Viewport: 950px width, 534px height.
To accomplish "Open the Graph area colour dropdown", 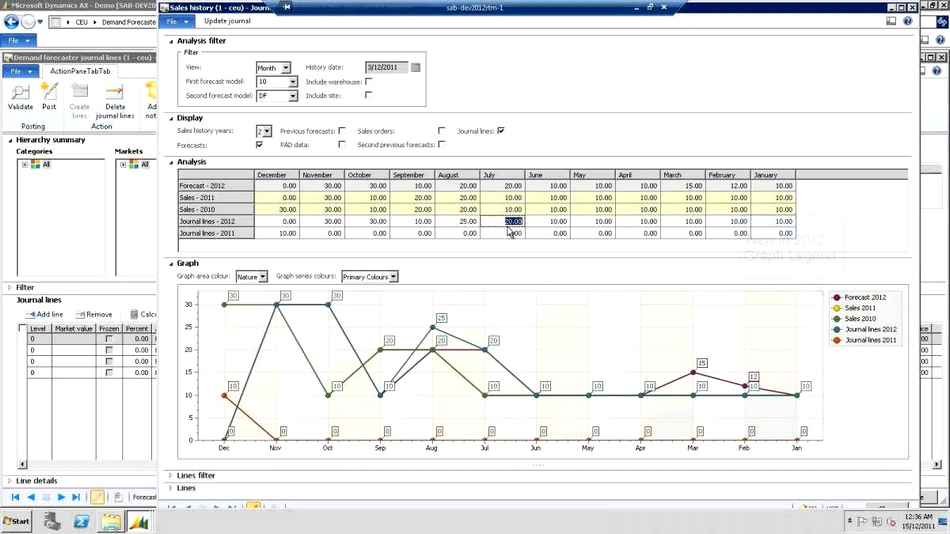I will tap(264, 276).
